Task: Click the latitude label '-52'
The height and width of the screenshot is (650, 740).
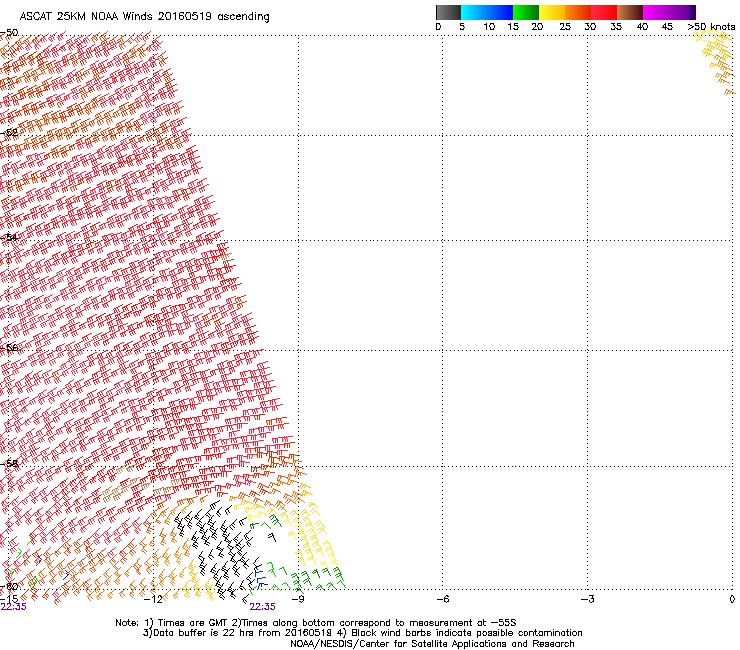Action: point(9,133)
